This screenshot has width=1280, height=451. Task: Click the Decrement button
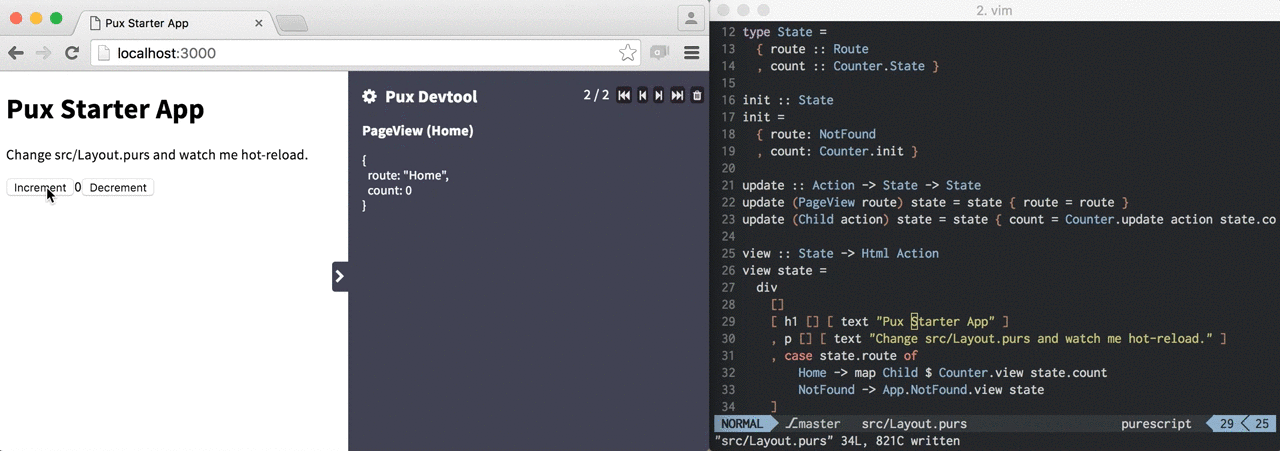(118, 188)
